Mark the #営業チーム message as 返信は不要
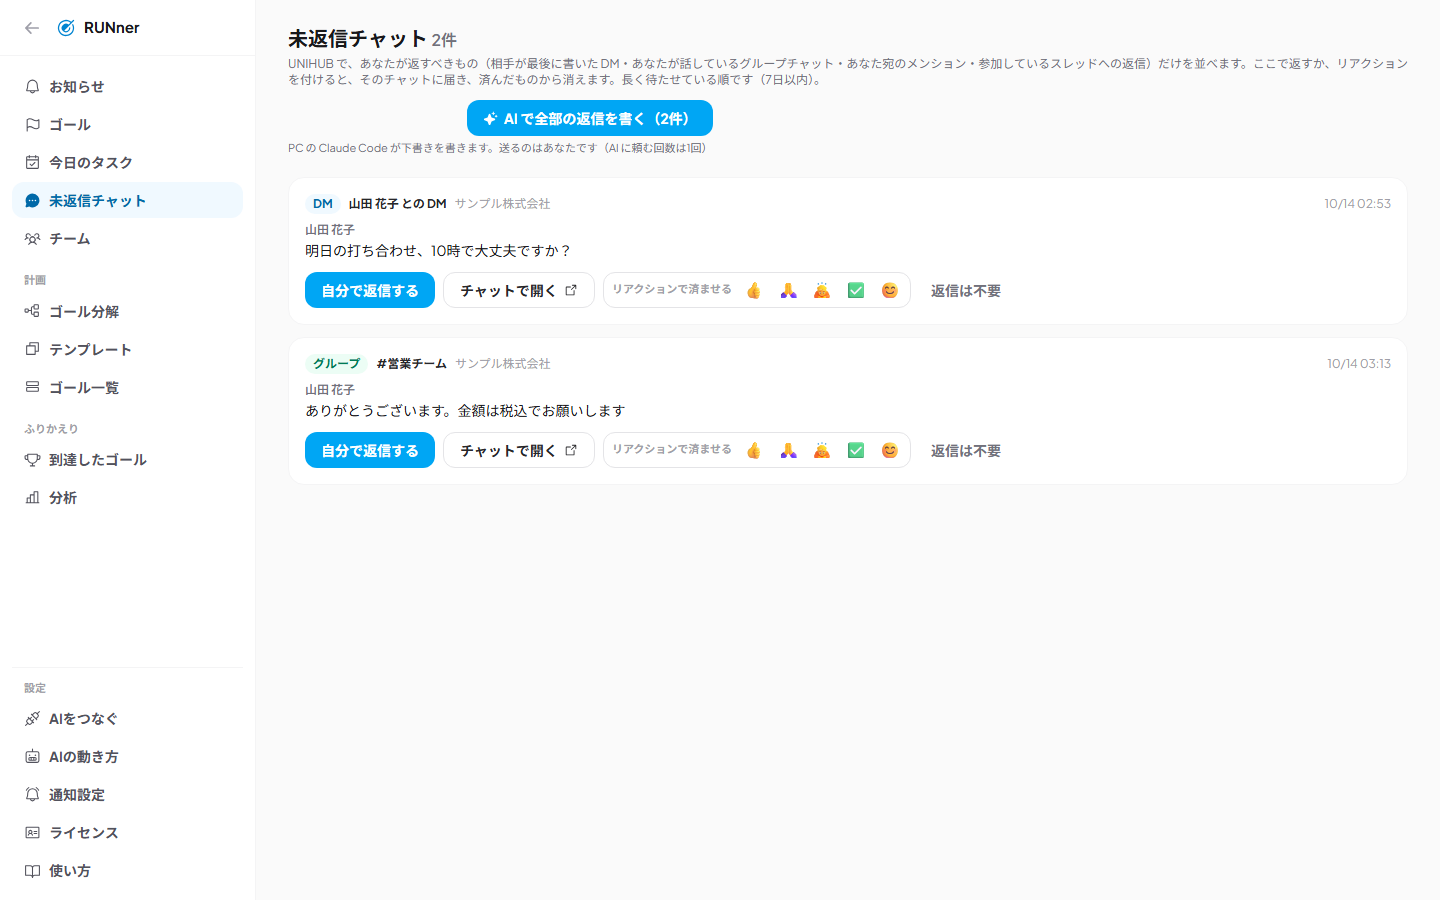The height and width of the screenshot is (900, 1440). [x=966, y=450]
